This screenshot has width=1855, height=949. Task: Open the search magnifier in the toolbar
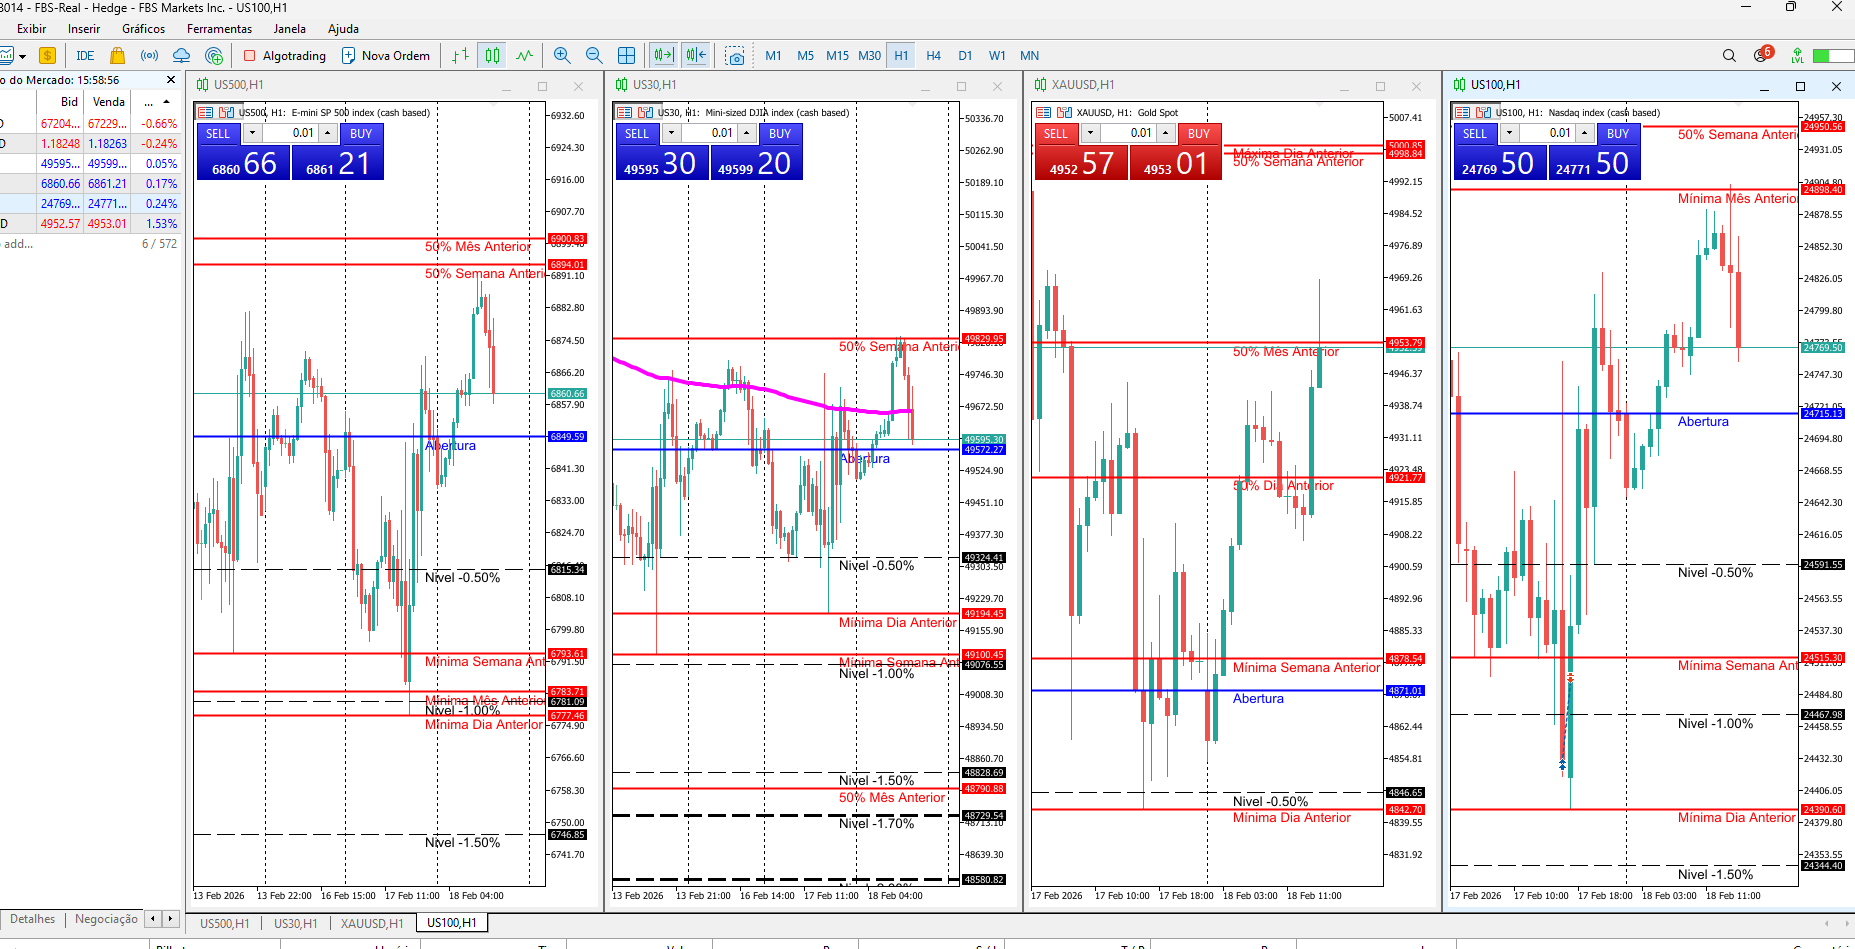coord(1729,56)
